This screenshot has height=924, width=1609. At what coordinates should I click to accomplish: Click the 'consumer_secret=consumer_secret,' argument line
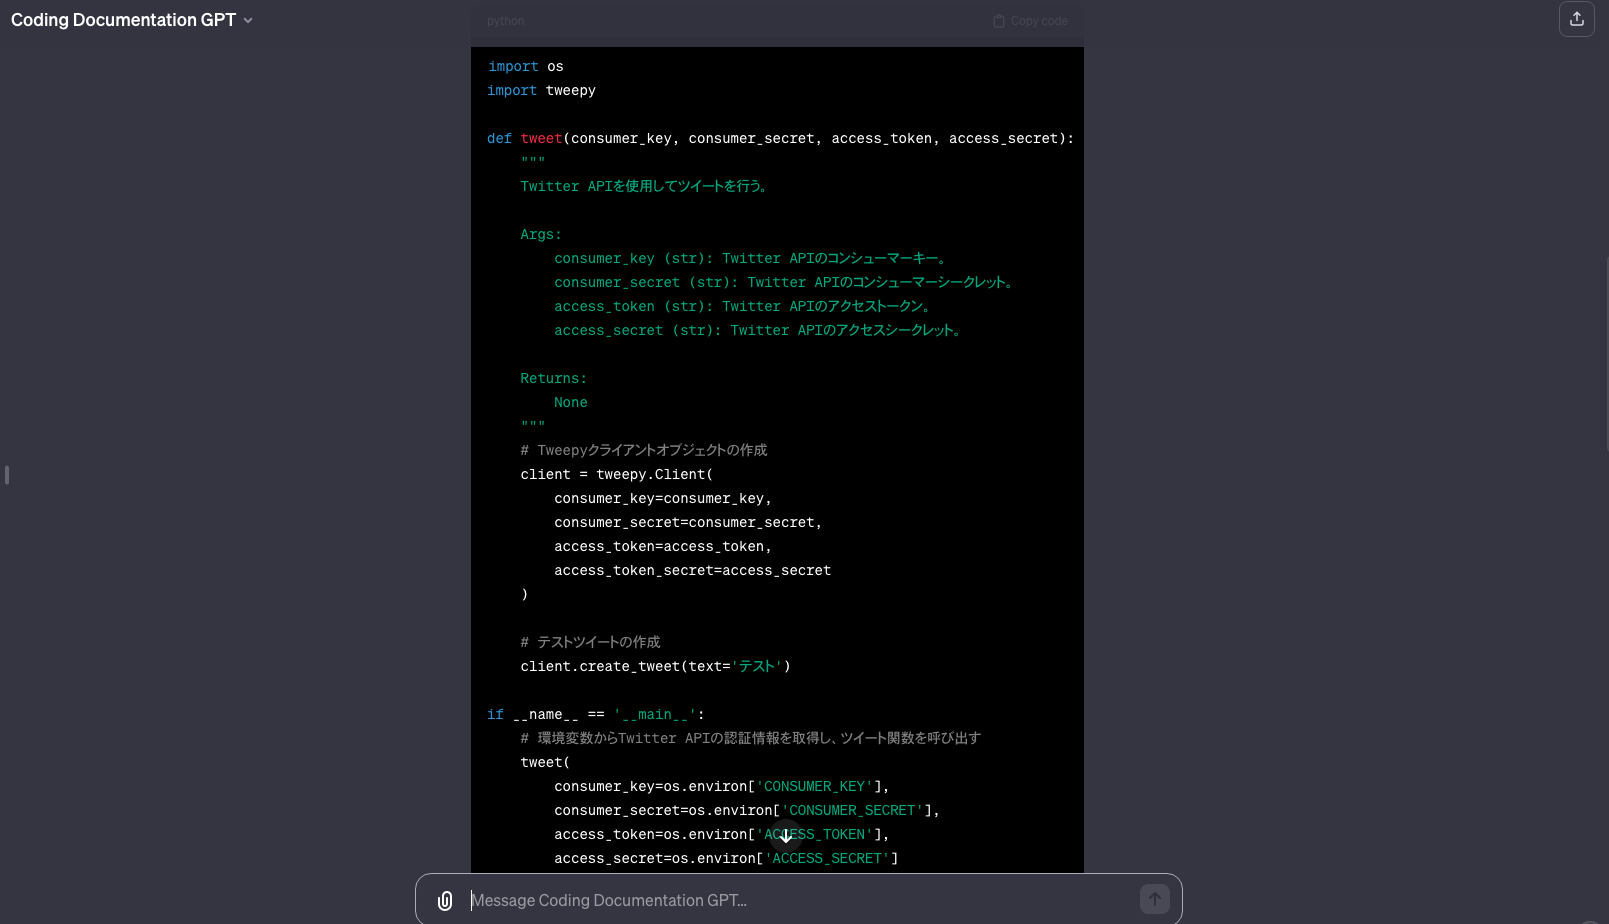click(688, 523)
